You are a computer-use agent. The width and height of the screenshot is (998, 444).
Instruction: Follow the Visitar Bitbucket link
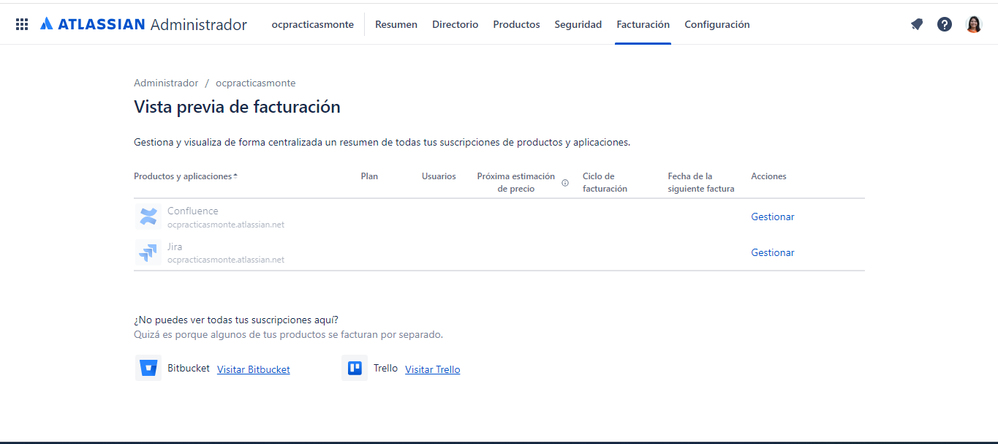coord(253,370)
